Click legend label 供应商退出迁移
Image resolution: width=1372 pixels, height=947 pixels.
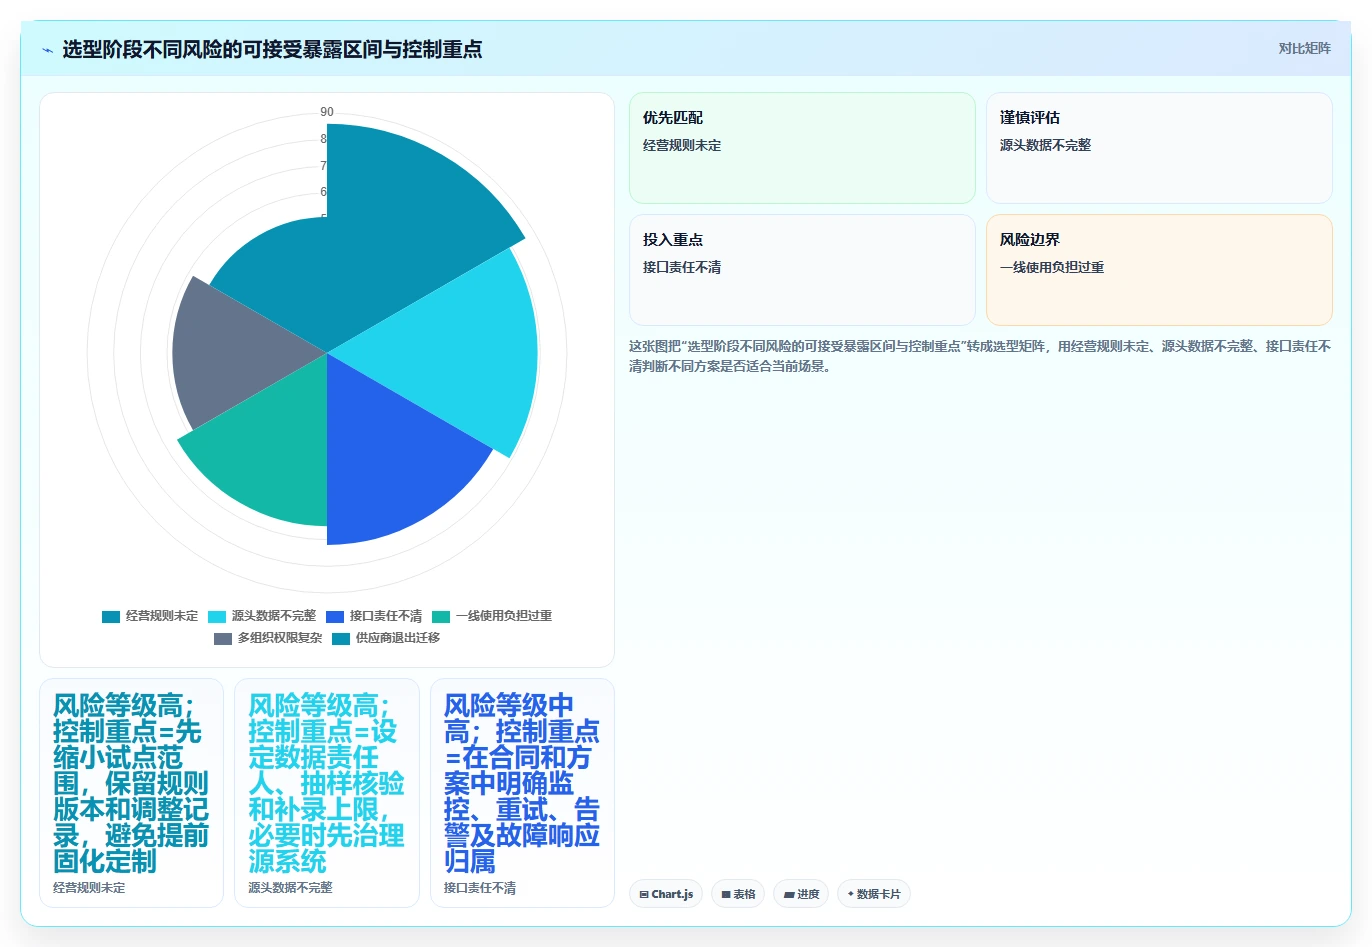click(x=398, y=638)
